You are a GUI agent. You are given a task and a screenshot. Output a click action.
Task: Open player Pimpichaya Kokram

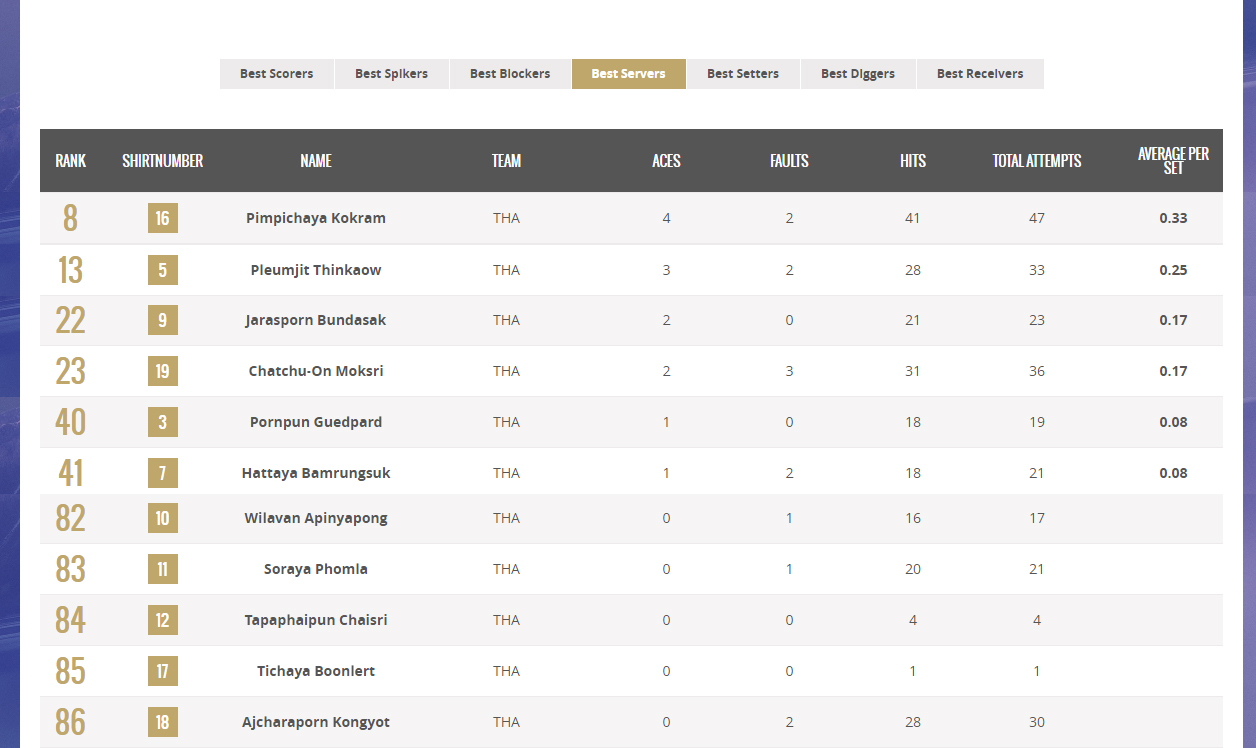pos(316,218)
